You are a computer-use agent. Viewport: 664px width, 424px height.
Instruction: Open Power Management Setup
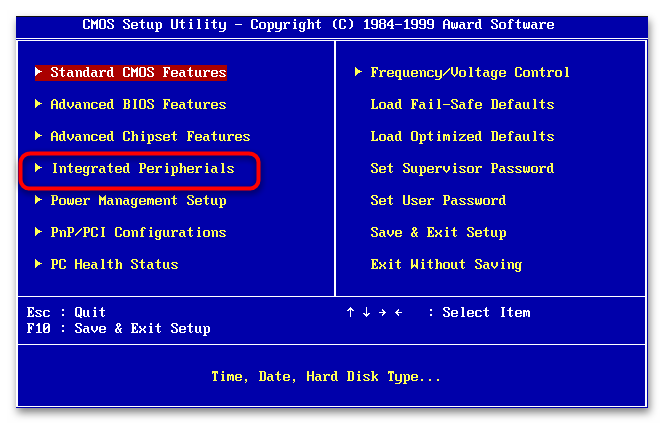click(138, 200)
